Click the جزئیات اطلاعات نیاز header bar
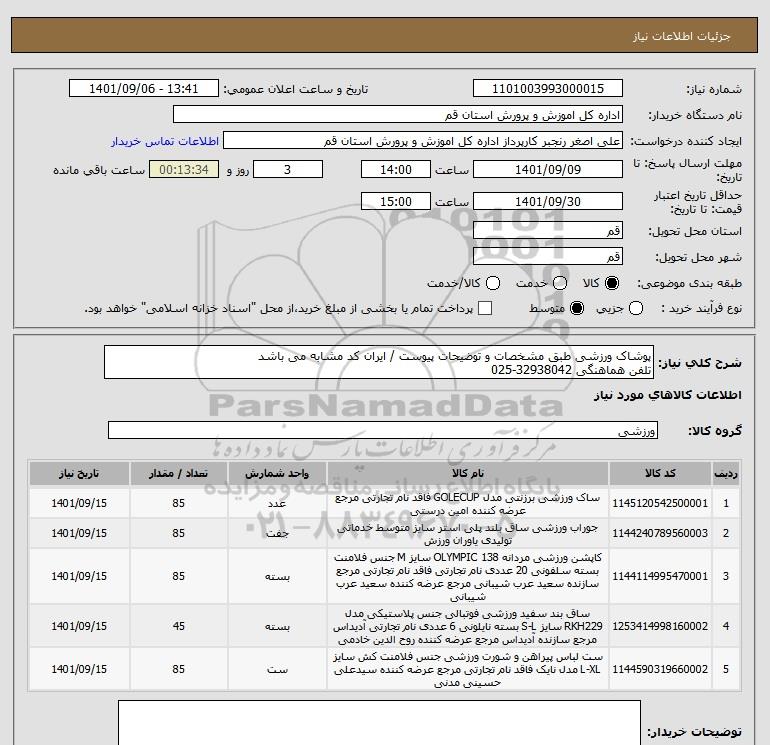Viewport: 770px width, 745px height. tap(384, 35)
